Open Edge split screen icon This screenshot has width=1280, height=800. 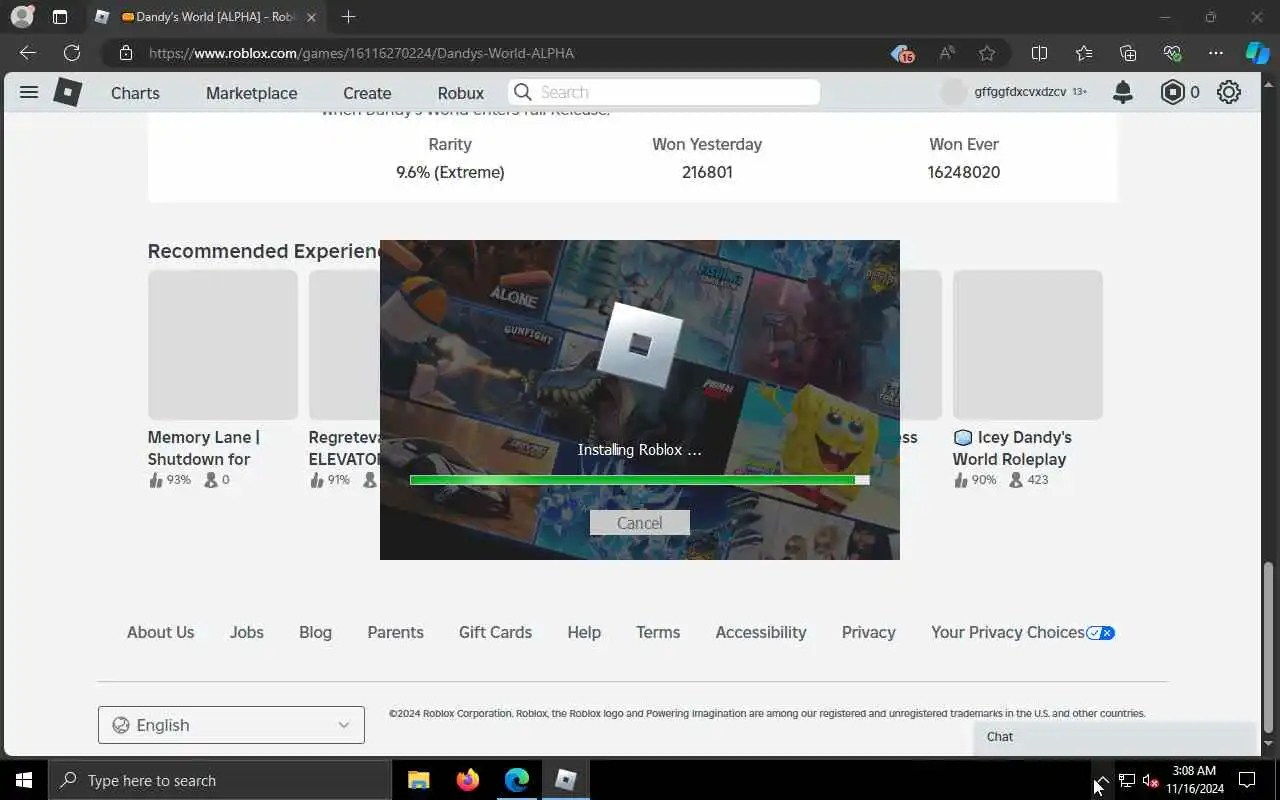1039,53
